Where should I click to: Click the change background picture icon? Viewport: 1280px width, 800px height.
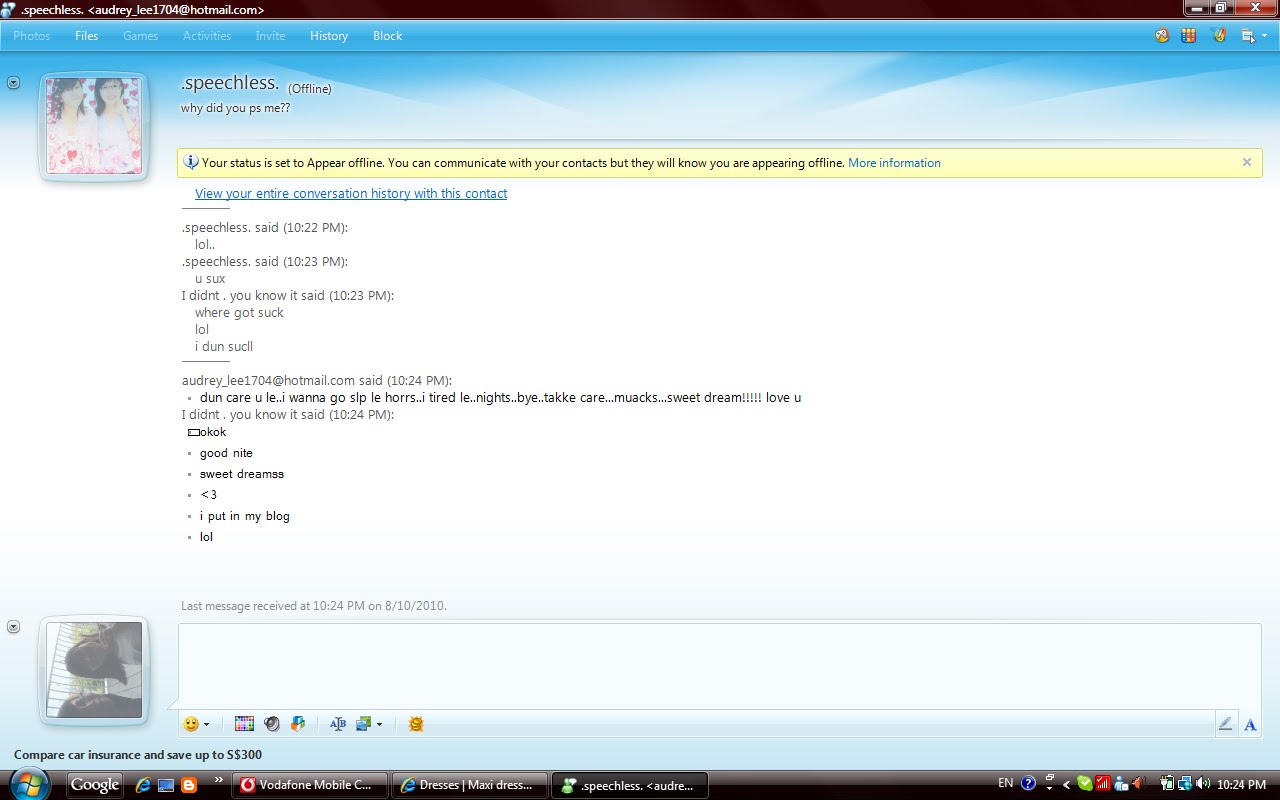pyautogui.click(x=363, y=724)
